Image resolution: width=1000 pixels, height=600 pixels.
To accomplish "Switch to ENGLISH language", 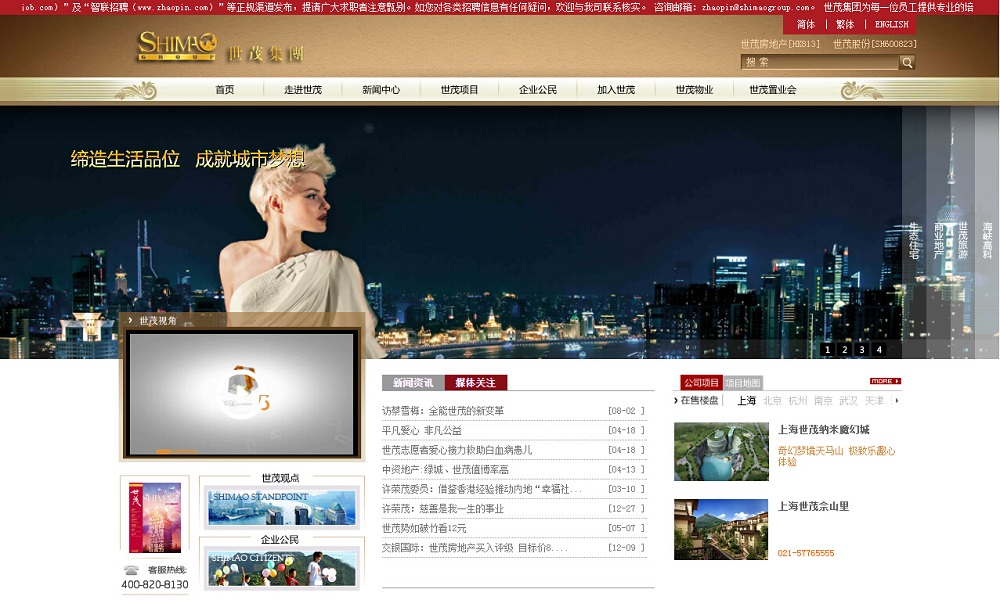I will click(892, 24).
